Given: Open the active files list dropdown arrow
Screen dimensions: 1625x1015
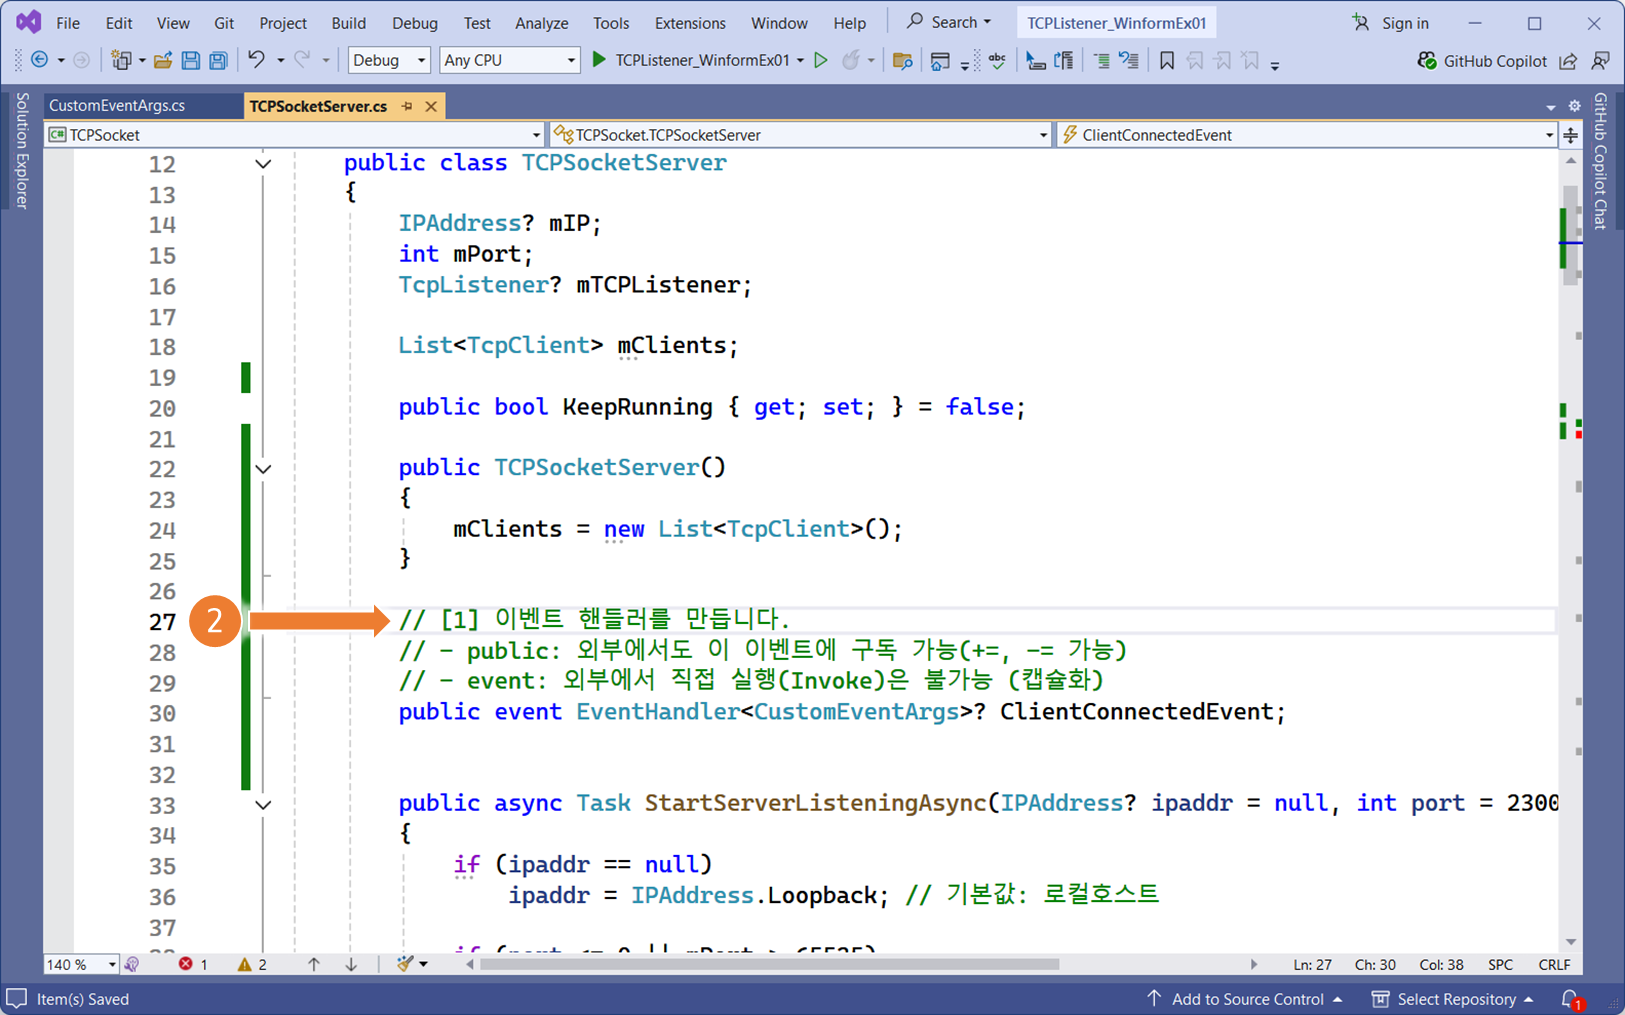Looking at the screenshot, I should click(1551, 107).
